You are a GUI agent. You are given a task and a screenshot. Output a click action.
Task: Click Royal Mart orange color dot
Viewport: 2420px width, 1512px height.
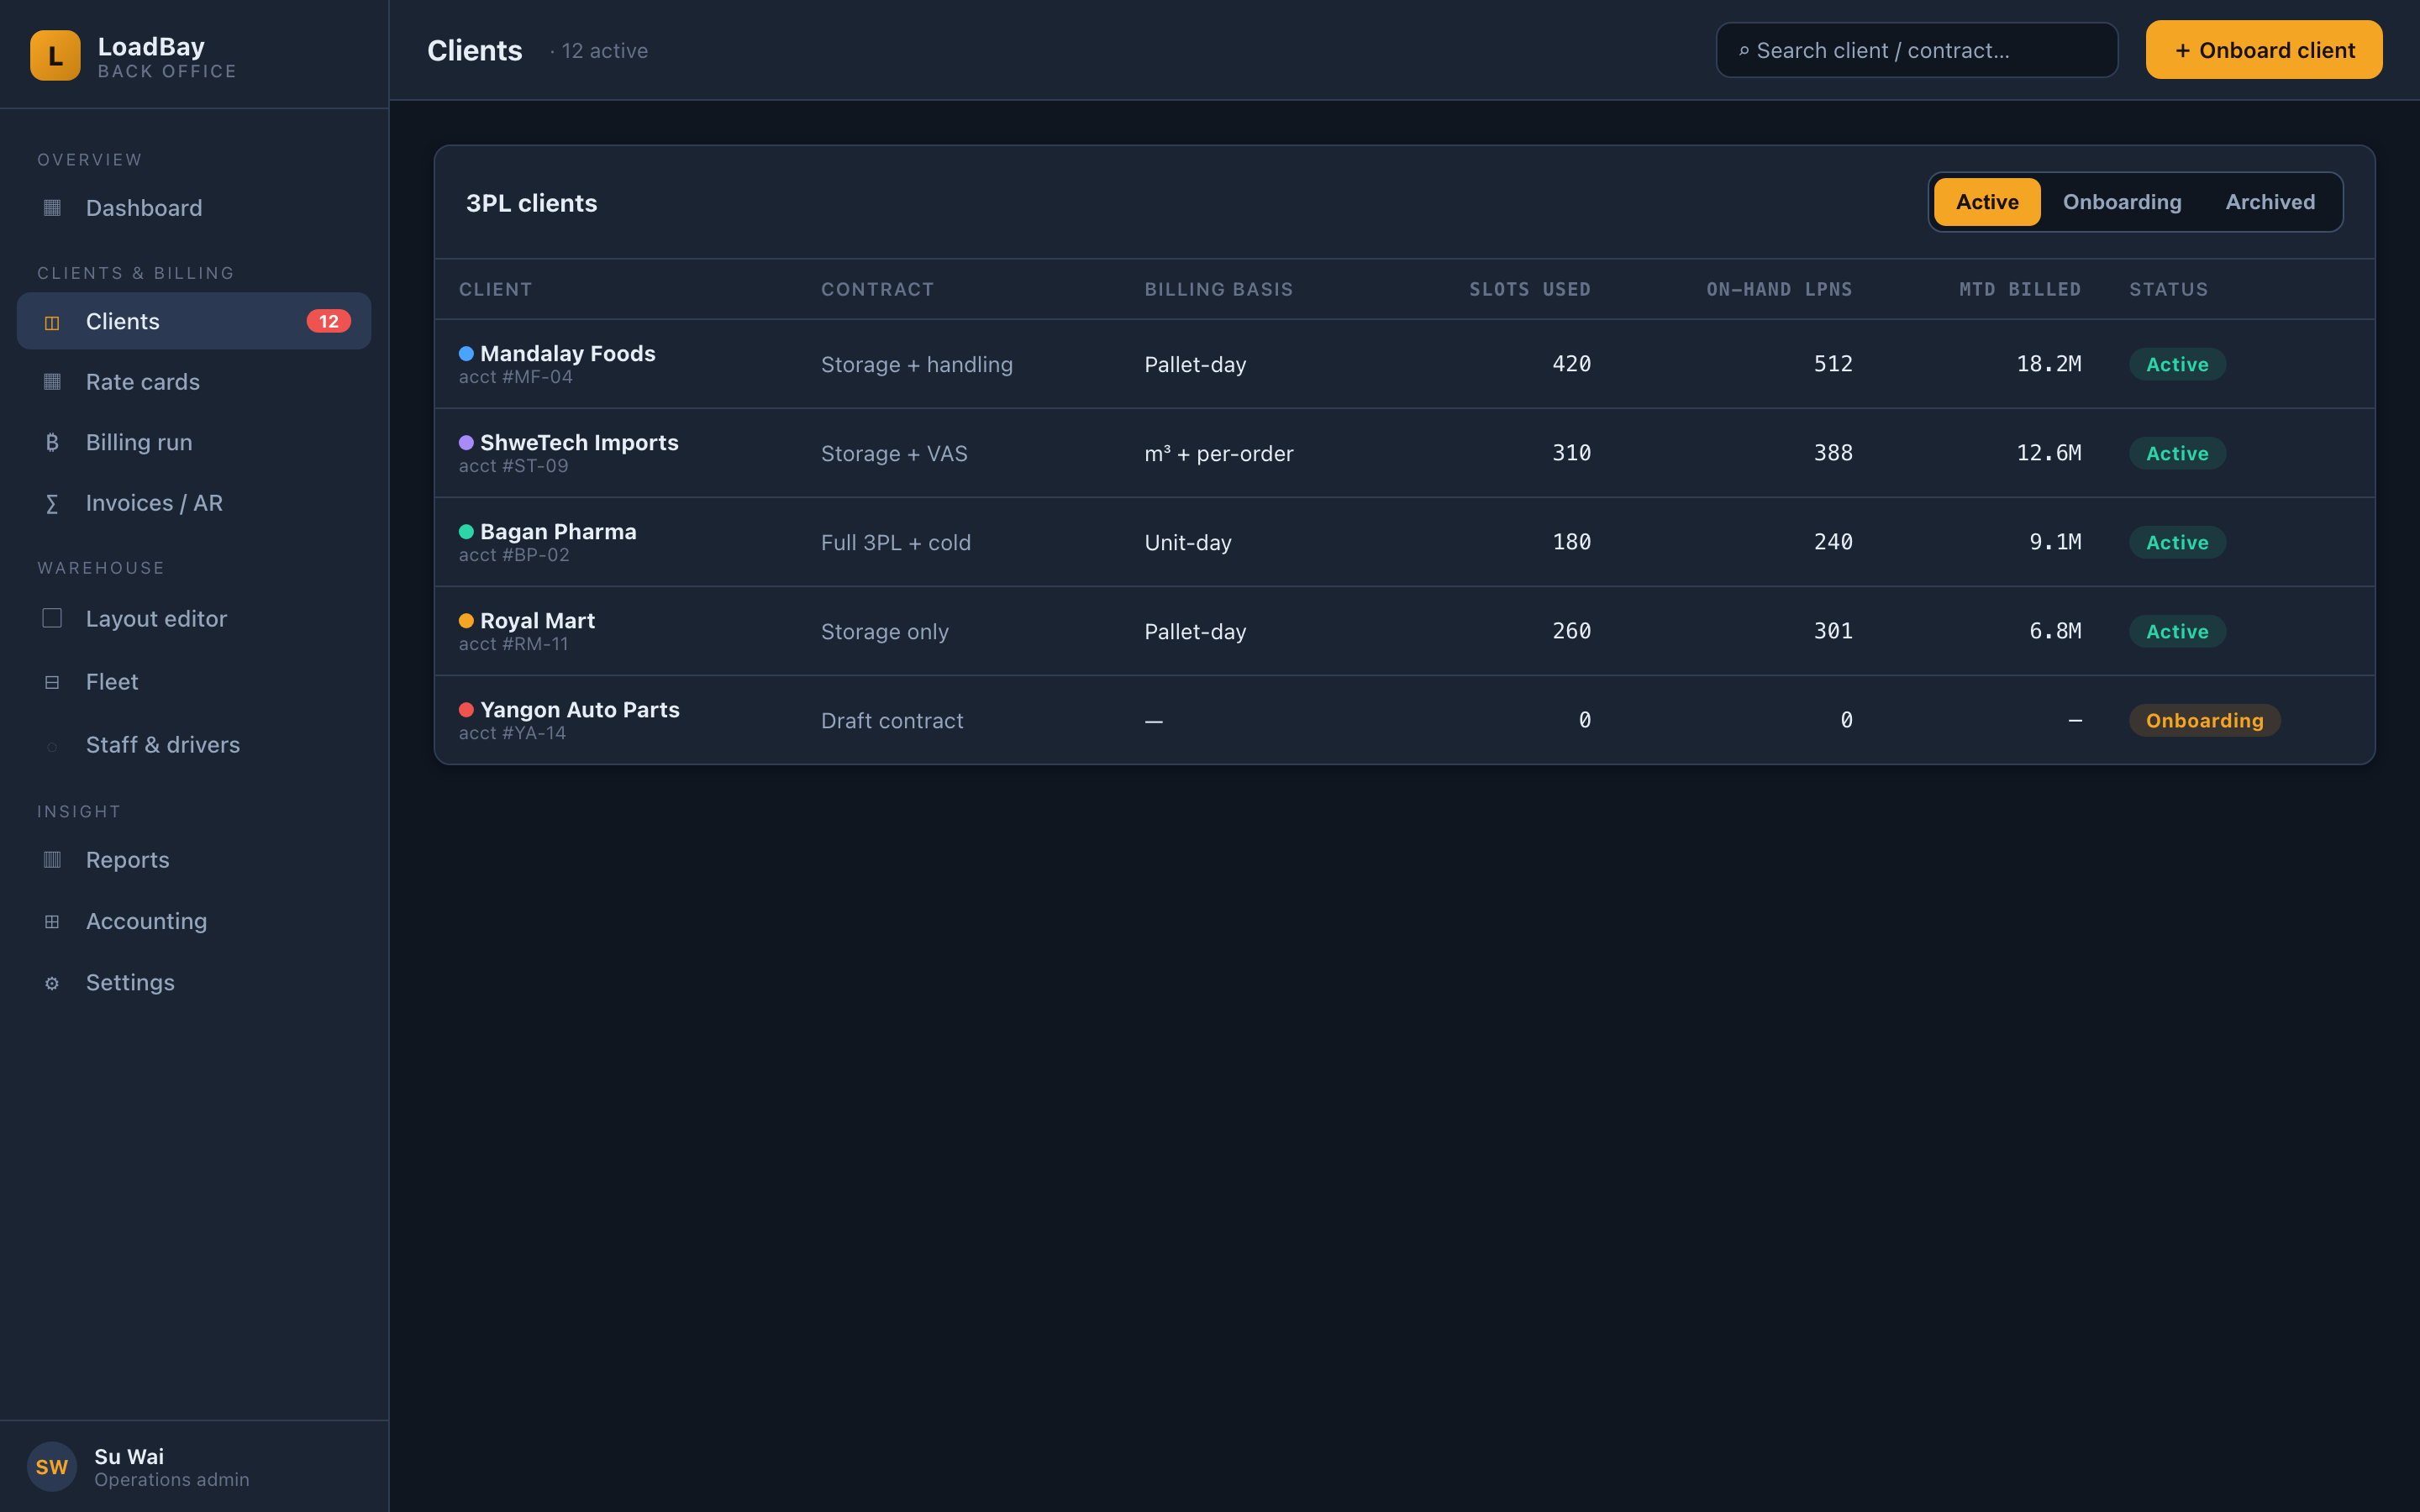pos(466,620)
